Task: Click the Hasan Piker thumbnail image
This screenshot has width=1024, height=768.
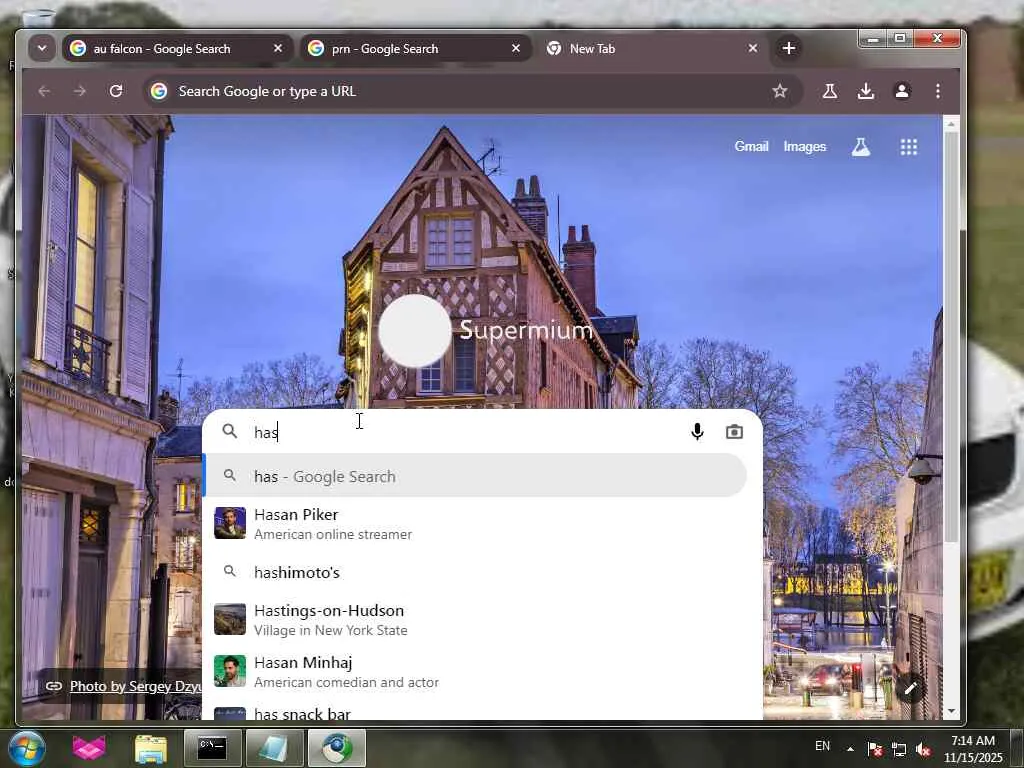Action: coord(230,523)
